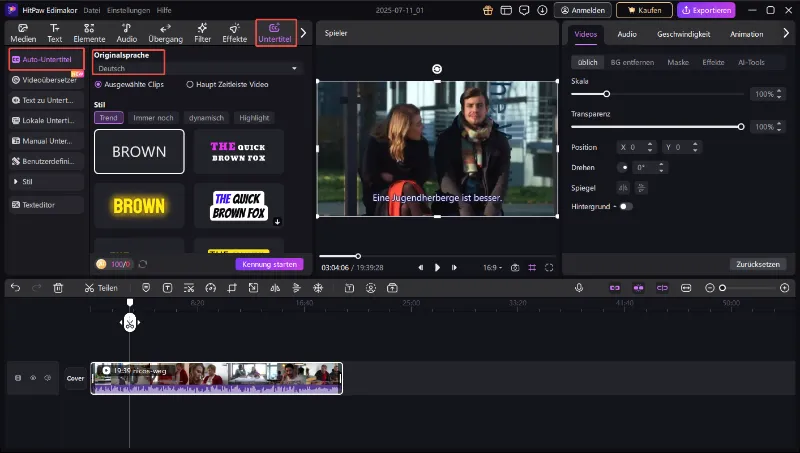Play the video in the player

[437, 267]
